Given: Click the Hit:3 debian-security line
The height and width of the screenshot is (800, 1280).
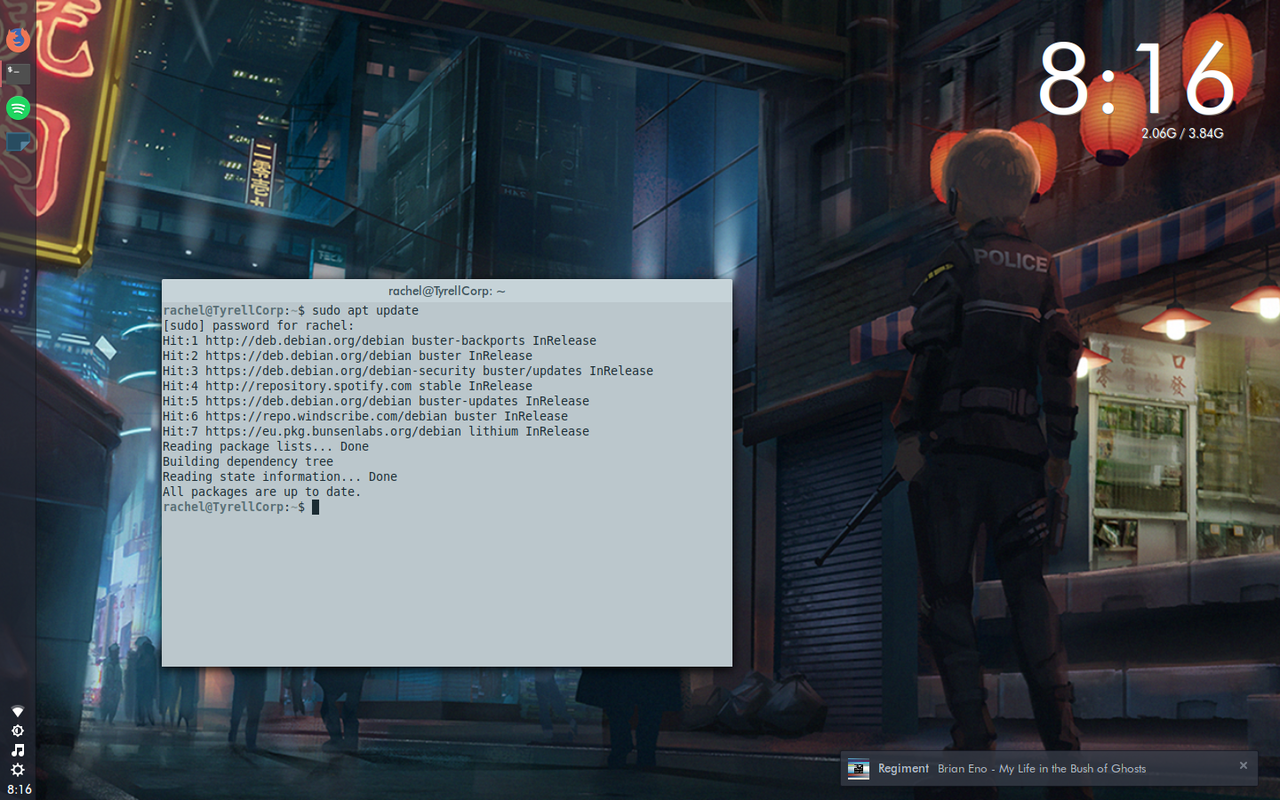Looking at the screenshot, I should tap(407, 371).
